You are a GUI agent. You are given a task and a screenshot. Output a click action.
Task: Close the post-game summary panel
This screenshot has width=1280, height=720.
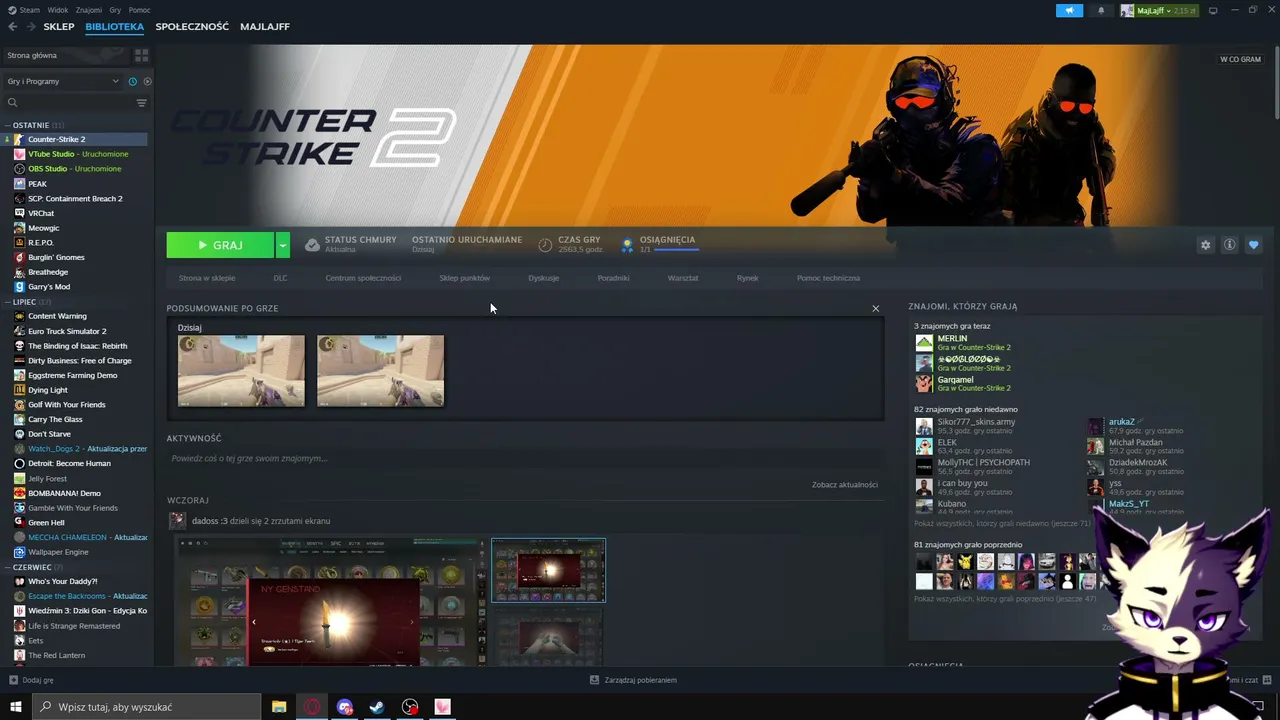pos(876,308)
